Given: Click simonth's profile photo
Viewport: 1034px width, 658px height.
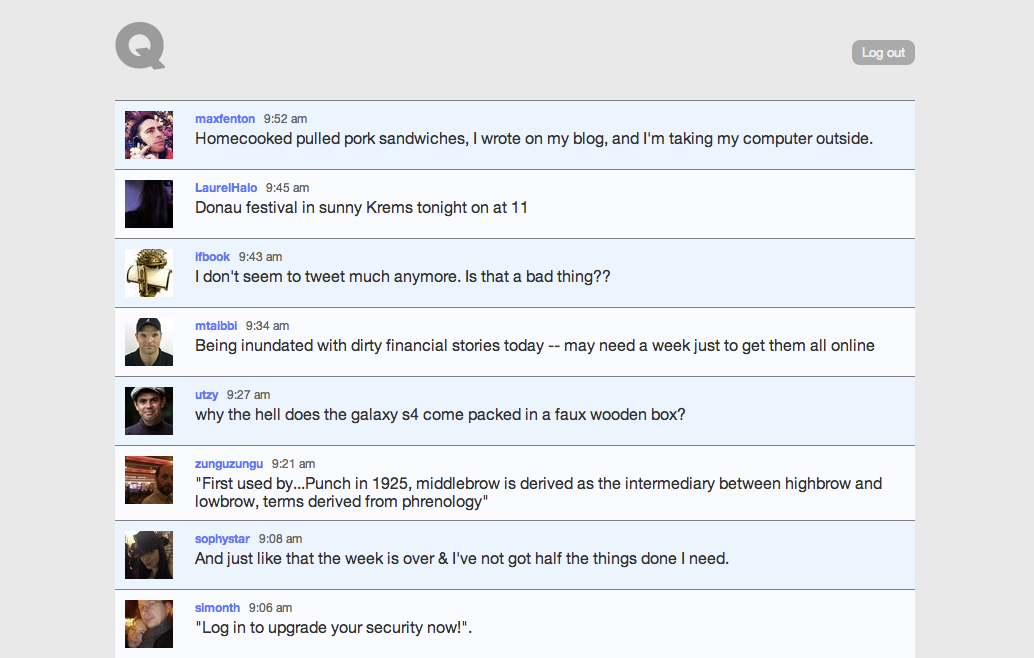Looking at the screenshot, I should click(x=149, y=624).
